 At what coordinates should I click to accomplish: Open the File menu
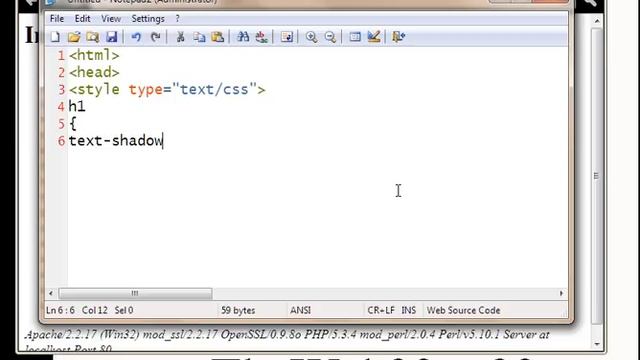pyautogui.click(x=57, y=19)
